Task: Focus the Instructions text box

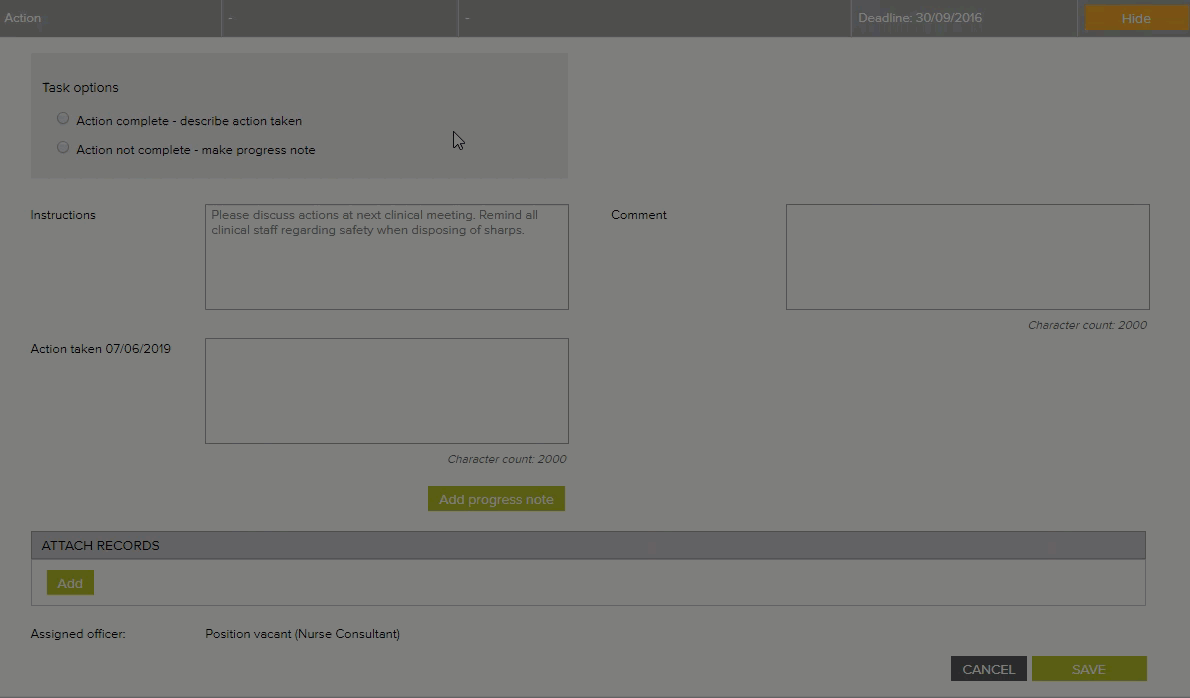Action: point(386,257)
